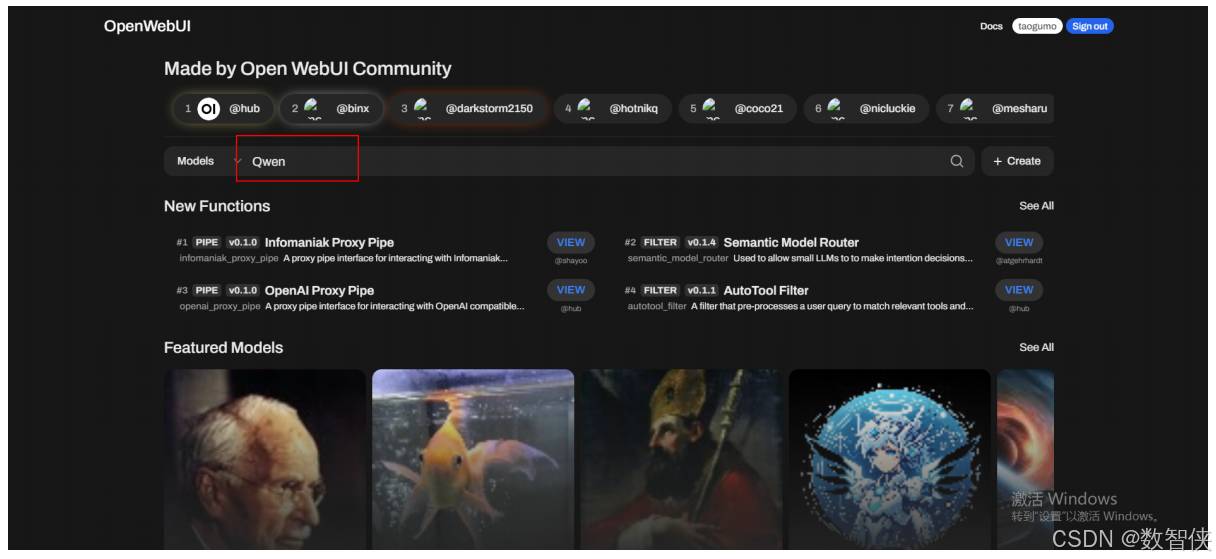The width and height of the screenshot is (1216, 559).
Task: Click the Made by Open WebUI Community heading
Action: pyautogui.click(x=308, y=69)
